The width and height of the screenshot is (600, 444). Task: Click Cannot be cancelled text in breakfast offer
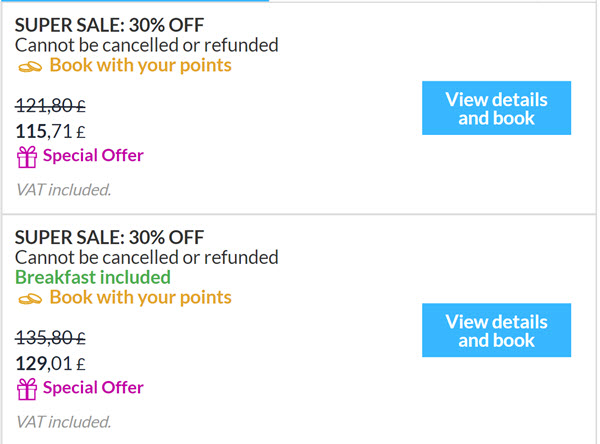pos(147,258)
